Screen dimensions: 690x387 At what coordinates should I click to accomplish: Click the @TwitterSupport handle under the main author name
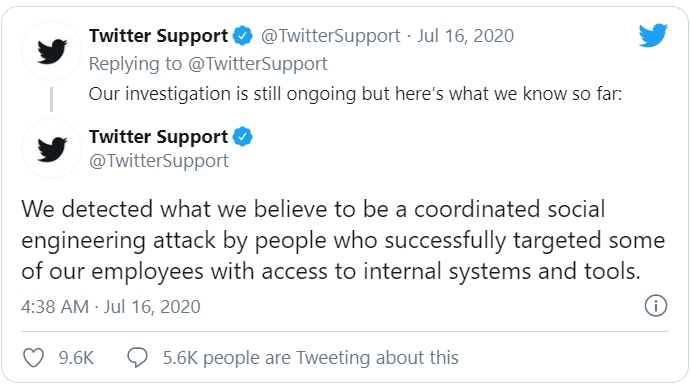click(x=159, y=161)
